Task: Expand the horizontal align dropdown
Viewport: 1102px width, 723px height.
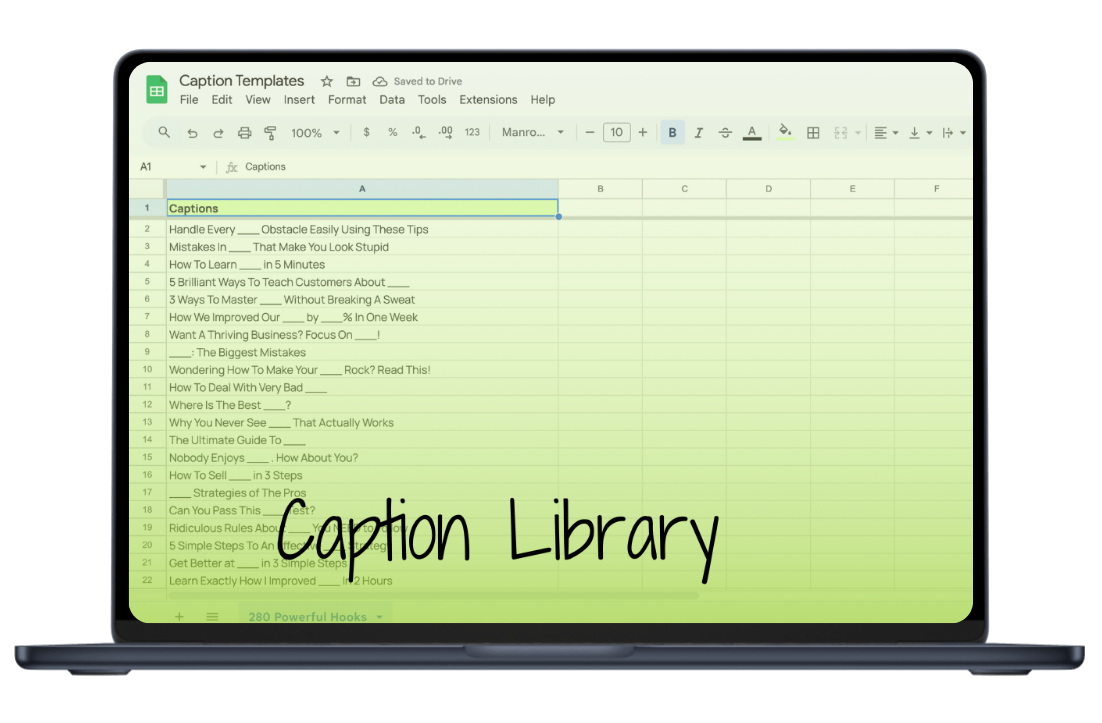Action: (885, 133)
